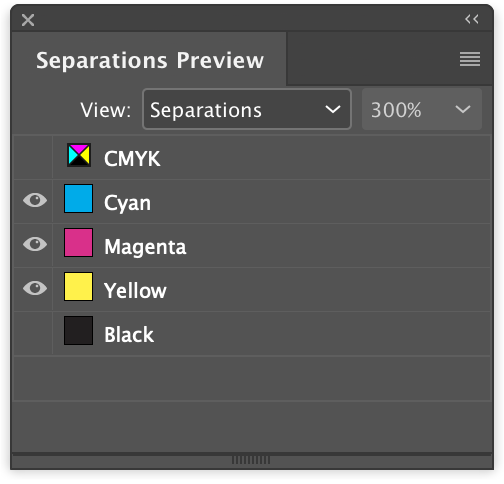Click the chevron next to 300%

click(463, 109)
